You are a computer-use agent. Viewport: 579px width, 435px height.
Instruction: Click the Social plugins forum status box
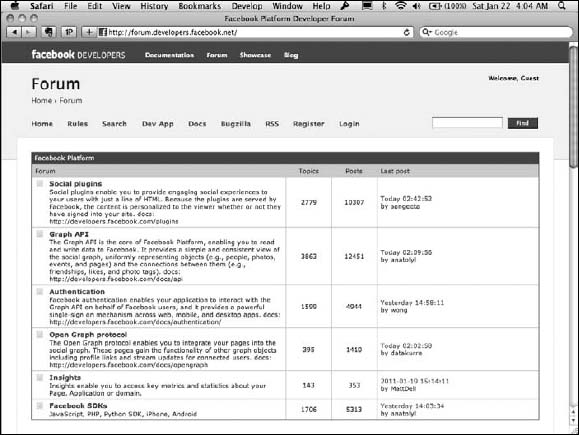pos(40,184)
